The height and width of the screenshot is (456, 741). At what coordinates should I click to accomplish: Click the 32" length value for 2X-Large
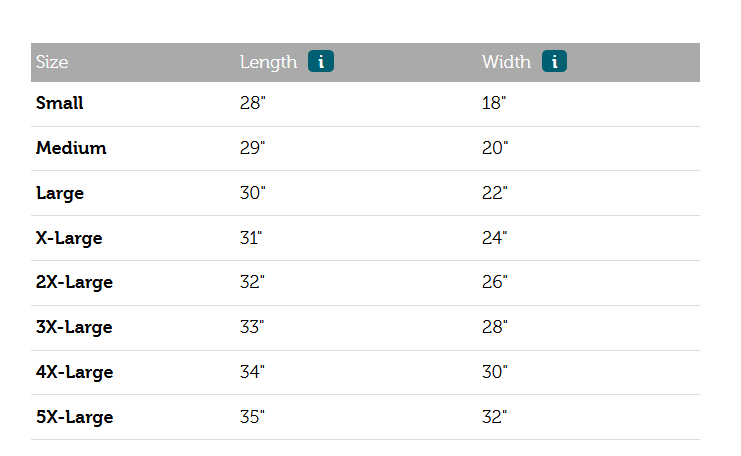tap(252, 282)
